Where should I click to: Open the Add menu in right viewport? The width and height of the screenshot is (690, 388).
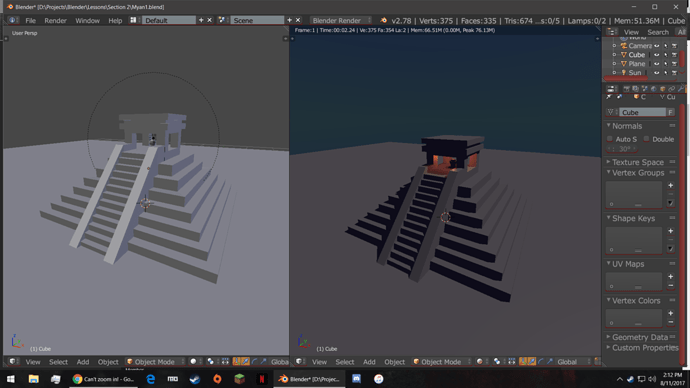click(x=369, y=362)
